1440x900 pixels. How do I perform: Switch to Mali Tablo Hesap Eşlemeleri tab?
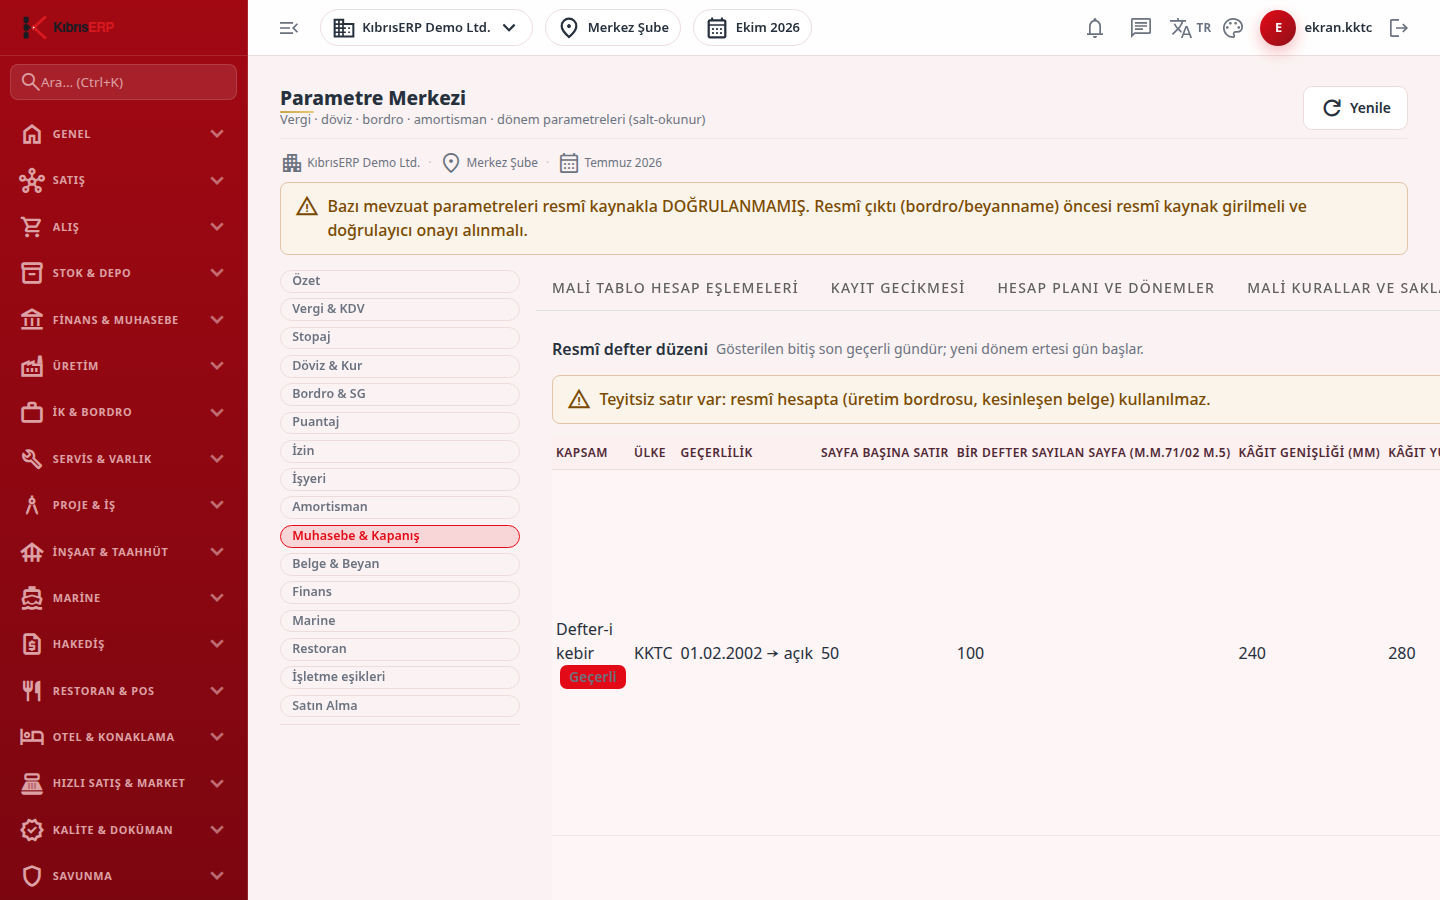pos(675,288)
